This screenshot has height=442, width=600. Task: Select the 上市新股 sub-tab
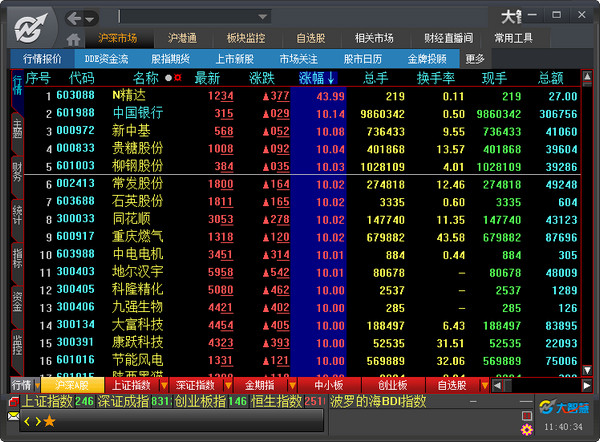tap(235, 59)
